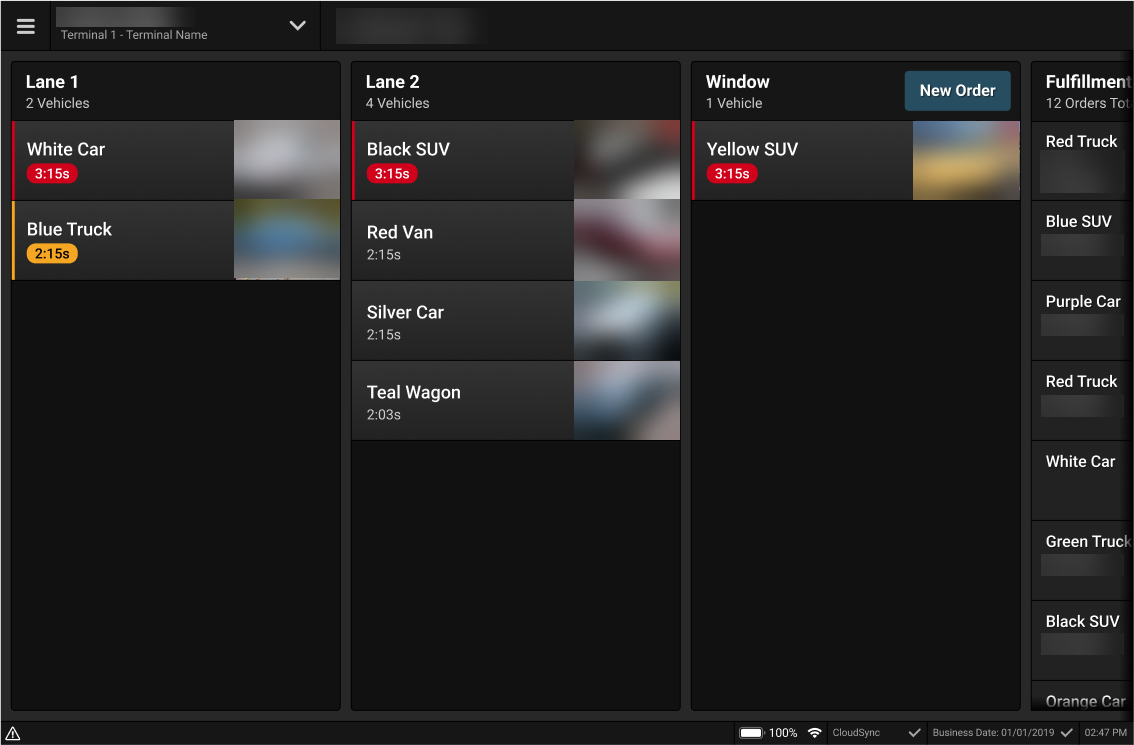Select the Green Truck in the Fulfillment list
1134x745 pixels.
[x=1085, y=560]
